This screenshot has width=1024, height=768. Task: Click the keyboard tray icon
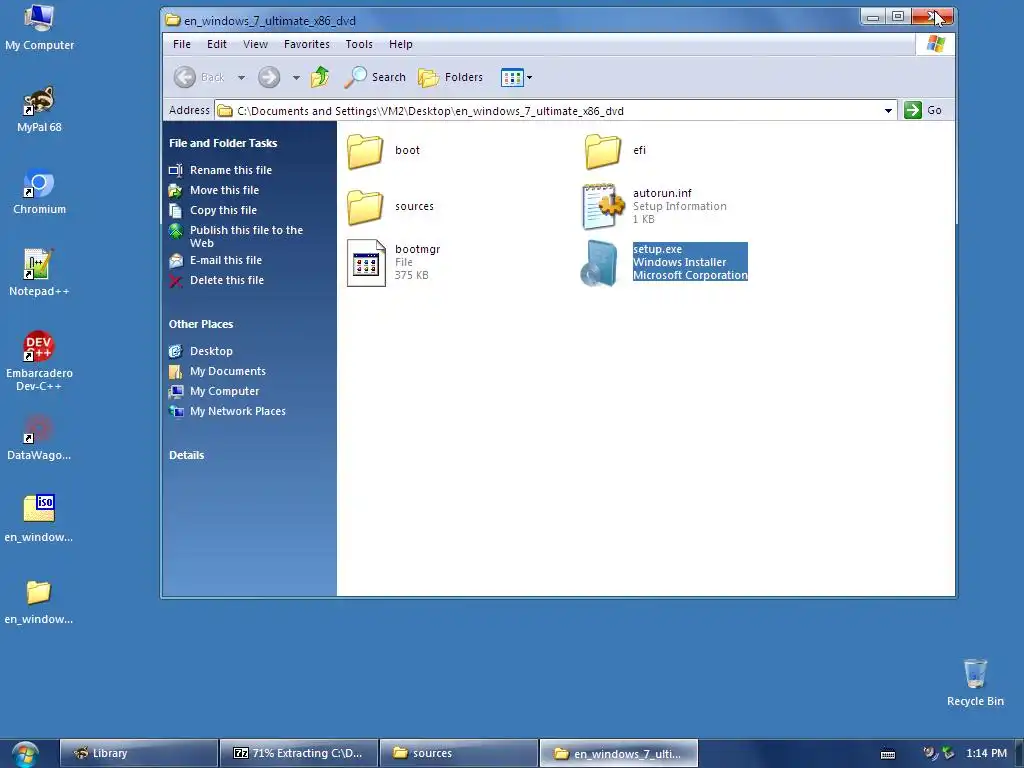888,754
